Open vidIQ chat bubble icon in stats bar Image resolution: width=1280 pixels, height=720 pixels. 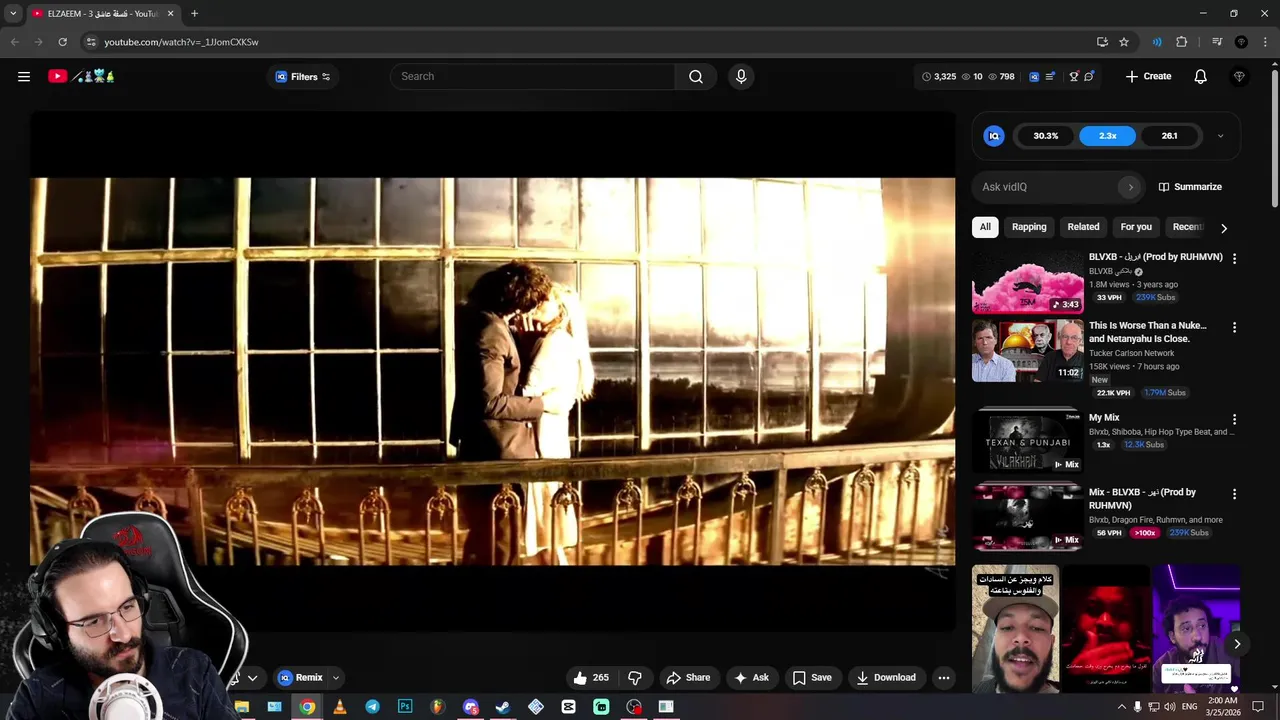(x=1089, y=76)
